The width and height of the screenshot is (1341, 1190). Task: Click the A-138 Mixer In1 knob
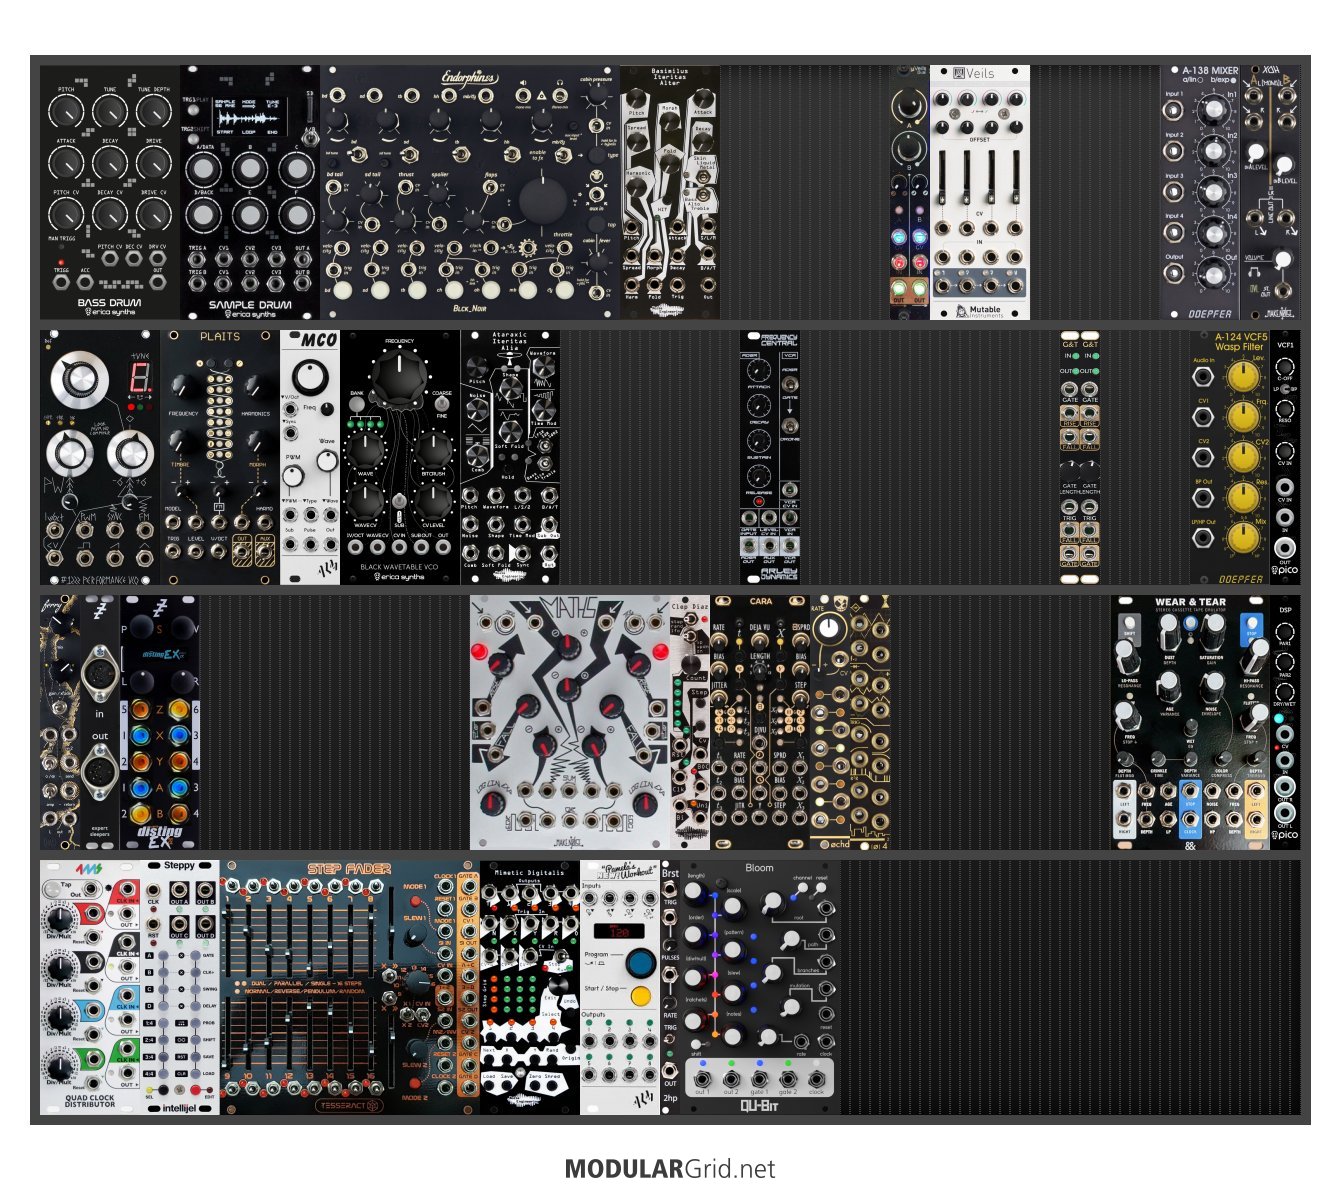pos(1212,109)
